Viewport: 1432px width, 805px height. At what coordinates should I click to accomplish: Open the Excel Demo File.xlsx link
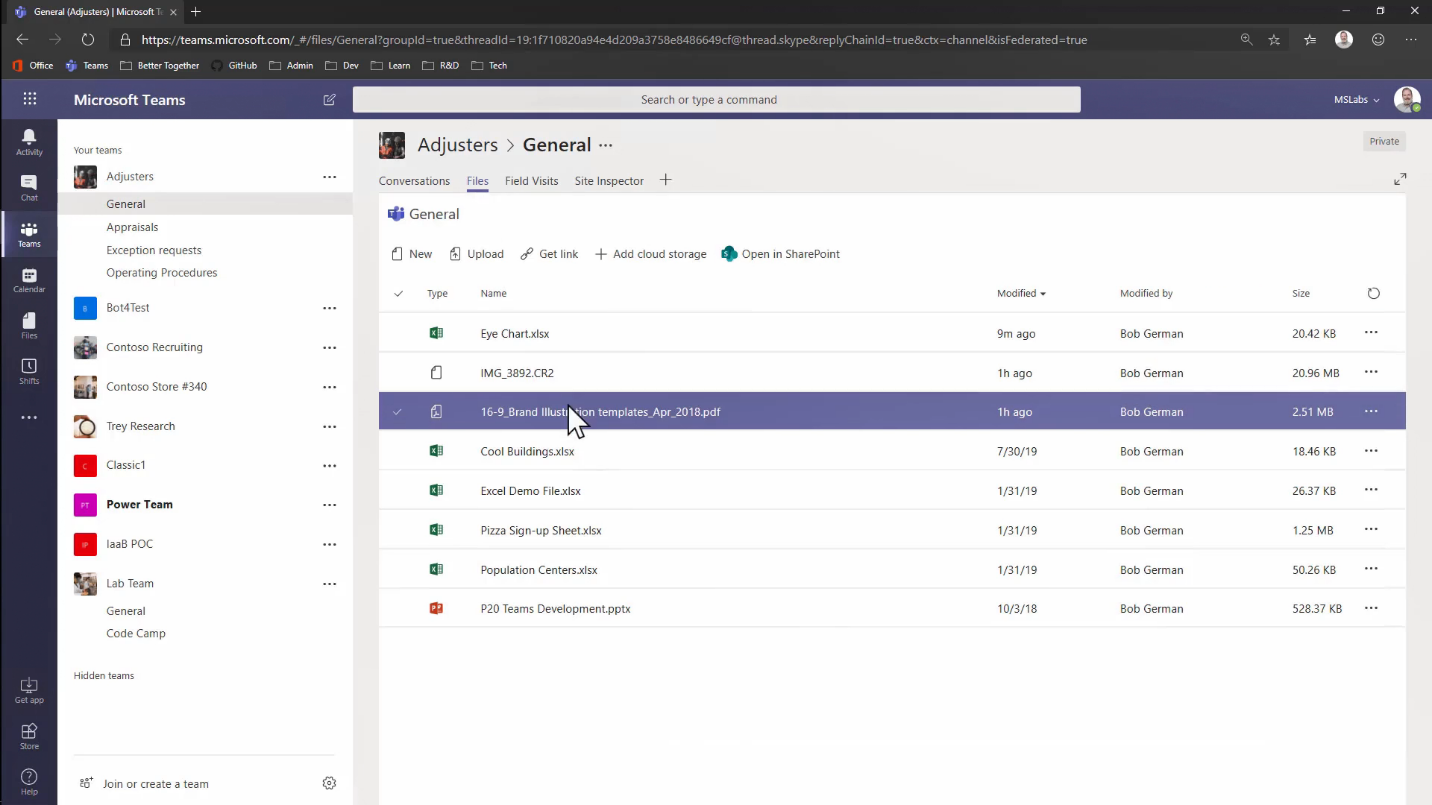[x=530, y=491]
